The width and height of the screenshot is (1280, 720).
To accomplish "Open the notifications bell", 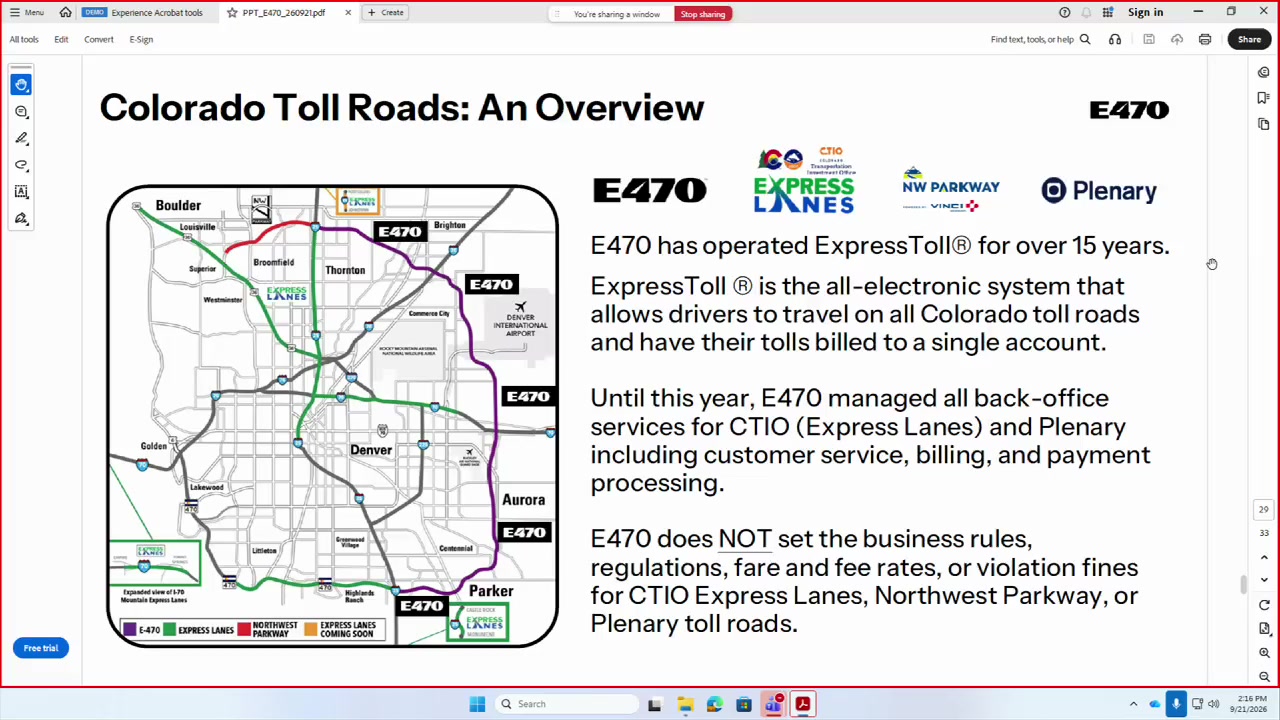I will 1086,12.
